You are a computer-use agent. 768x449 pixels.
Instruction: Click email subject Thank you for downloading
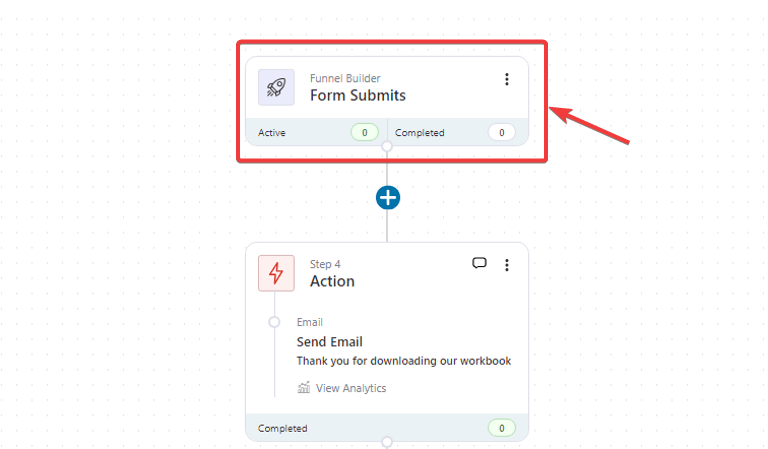click(x=404, y=361)
